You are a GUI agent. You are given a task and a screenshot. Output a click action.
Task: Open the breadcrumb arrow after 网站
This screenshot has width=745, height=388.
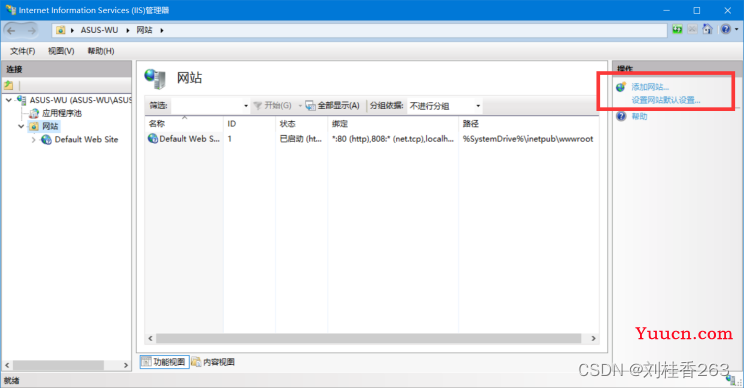pyautogui.click(x=162, y=30)
